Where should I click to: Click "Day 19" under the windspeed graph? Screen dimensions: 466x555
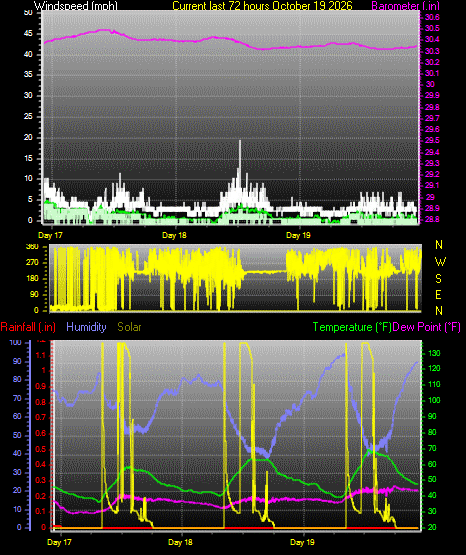pyautogui.click(x=298, y=235)
